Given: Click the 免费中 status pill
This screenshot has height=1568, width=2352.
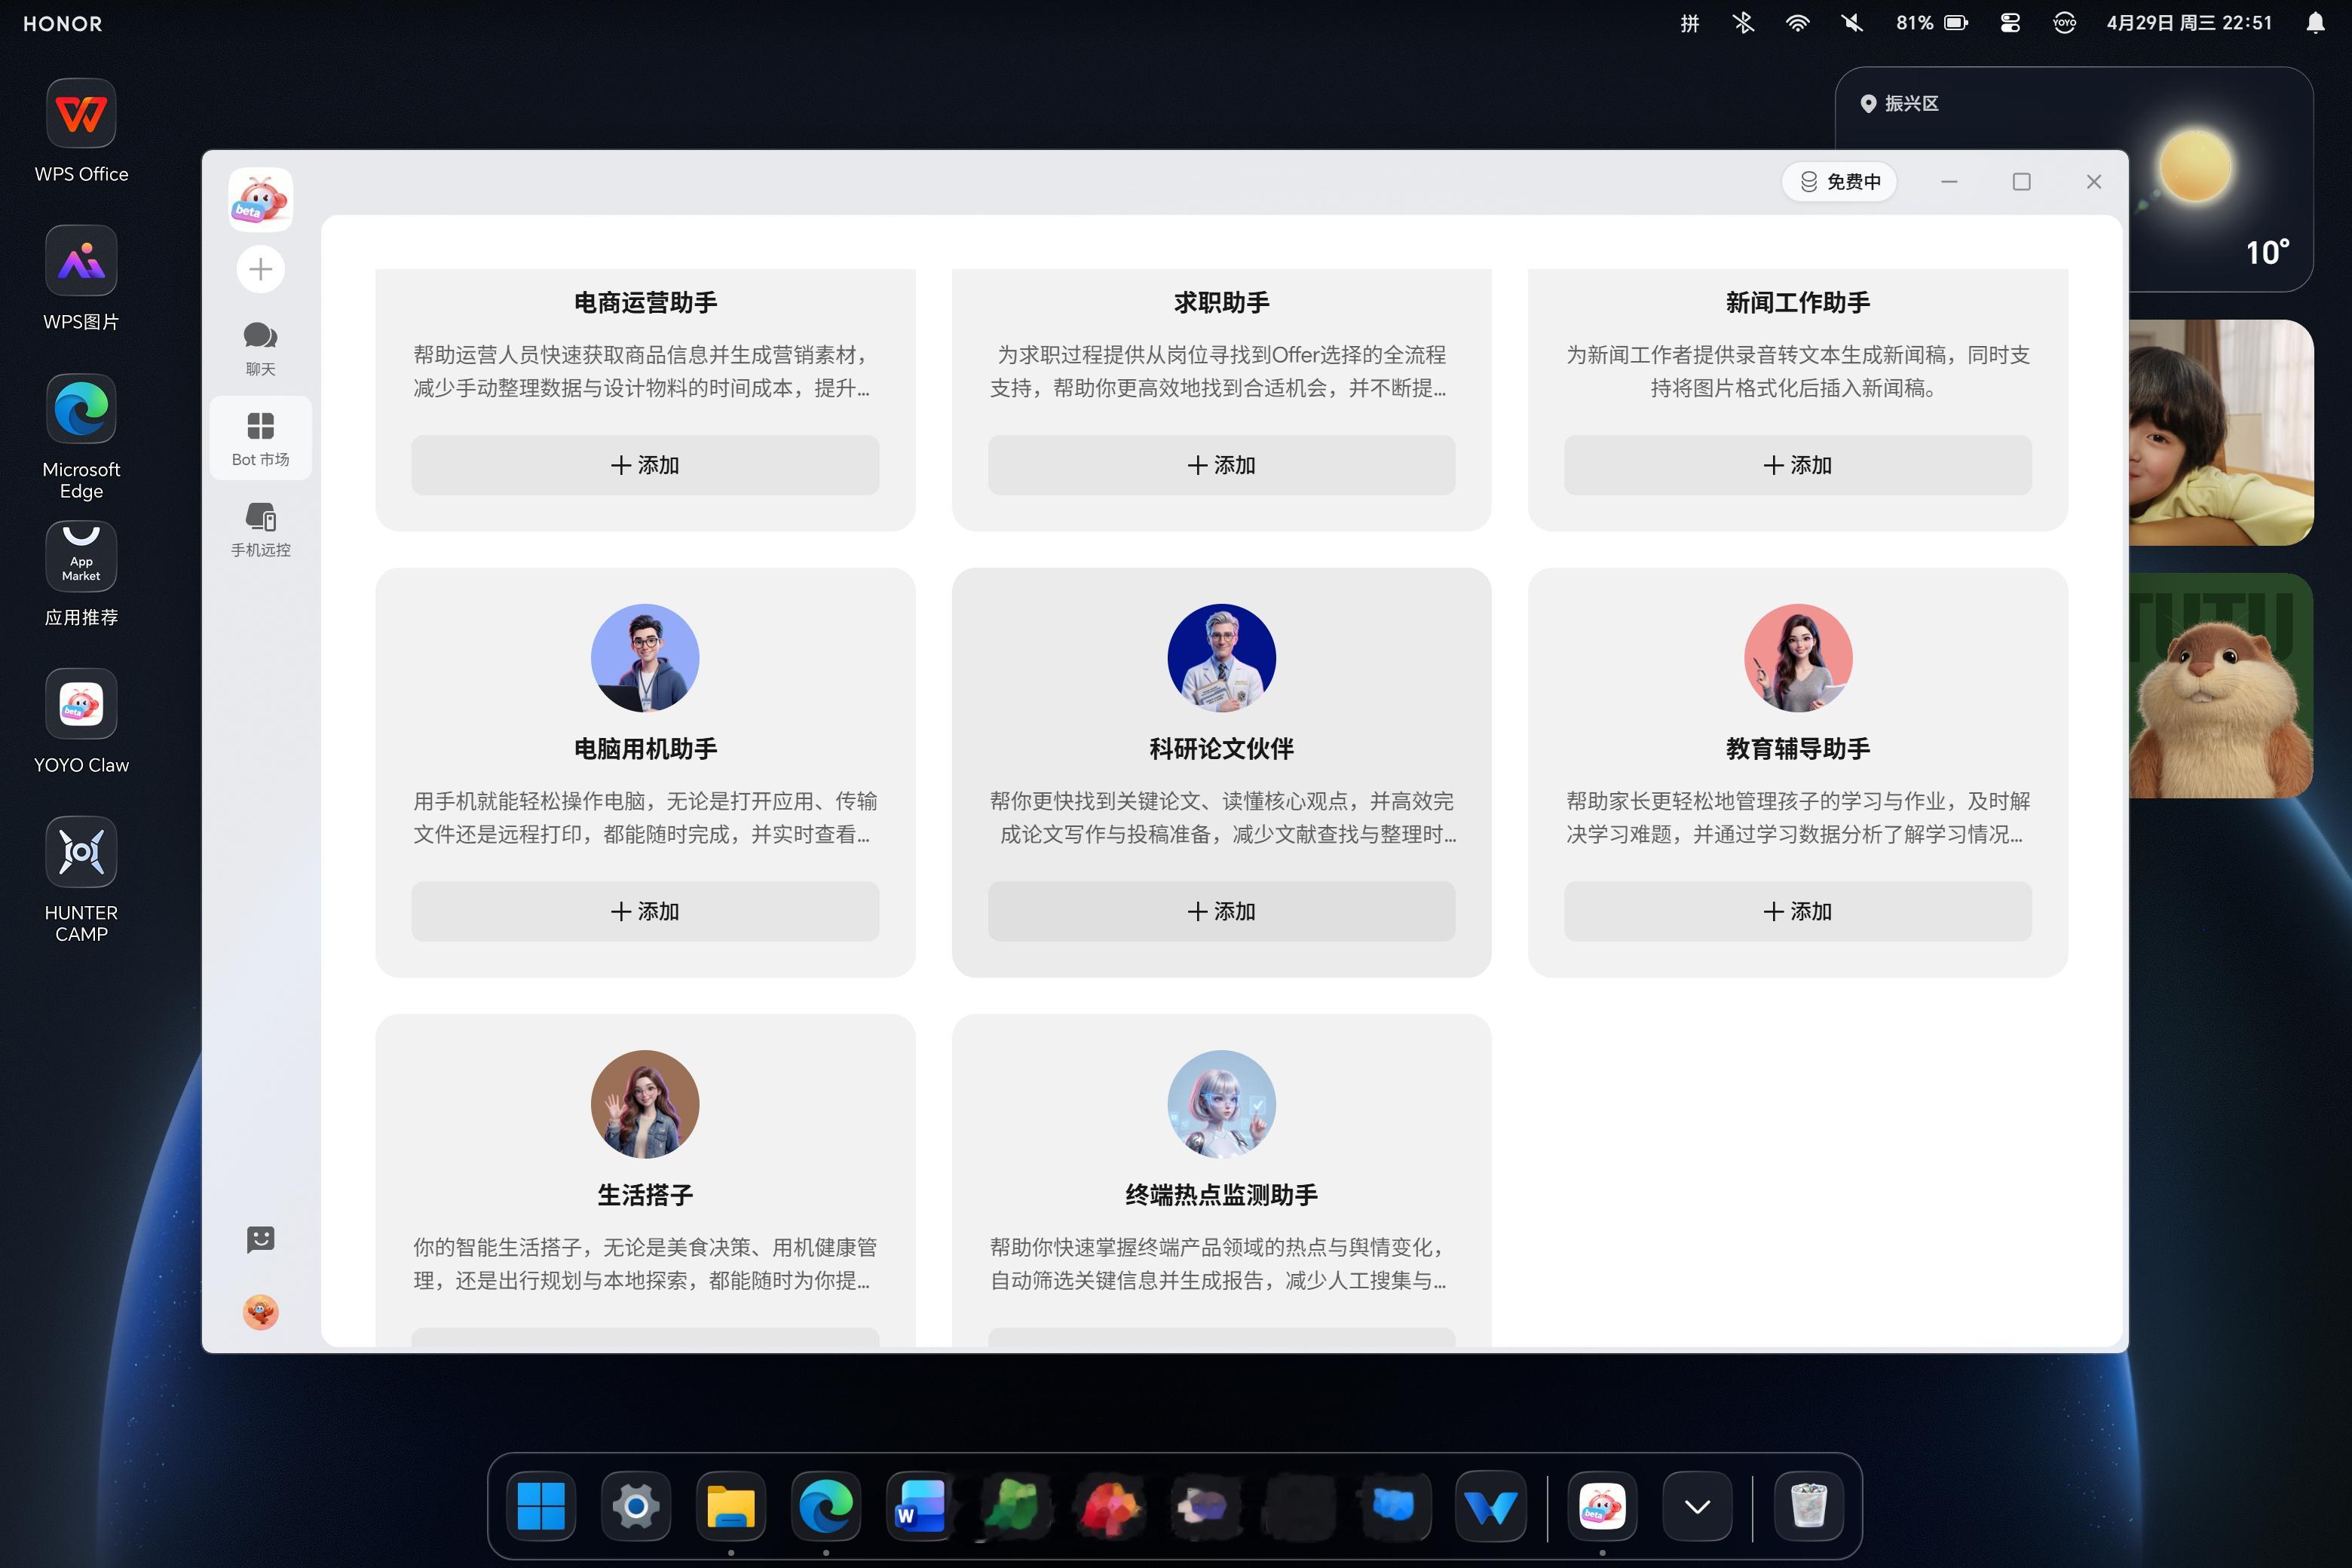Looking at the screenshot, I should pos(1839,182).
